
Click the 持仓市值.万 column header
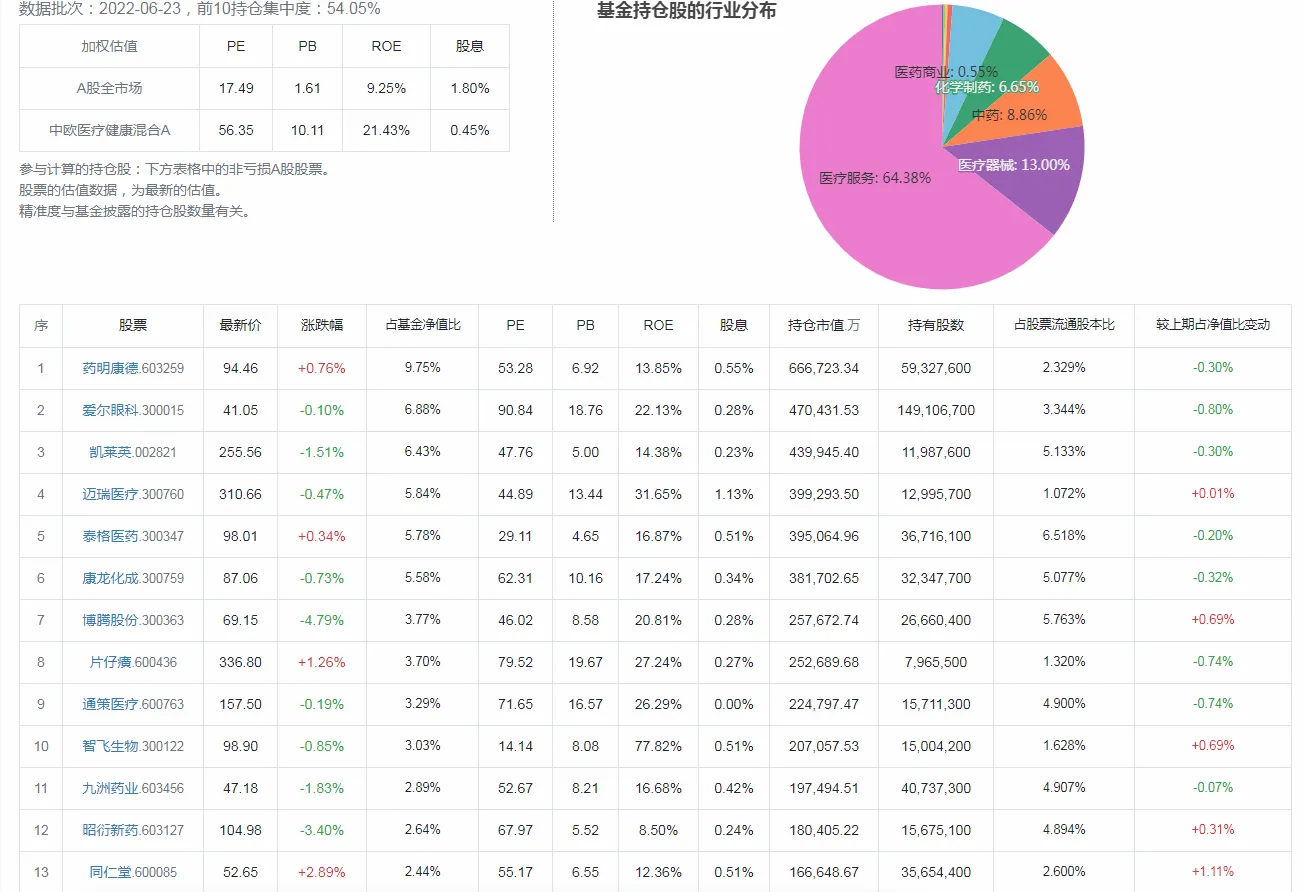click(824, 326)
